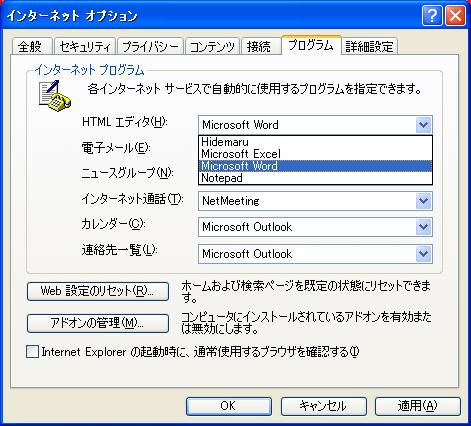Viewport: 471px width, 426px height.
Task: Click the ニュースグループ(N) label
Action: [x=128, y=173]
